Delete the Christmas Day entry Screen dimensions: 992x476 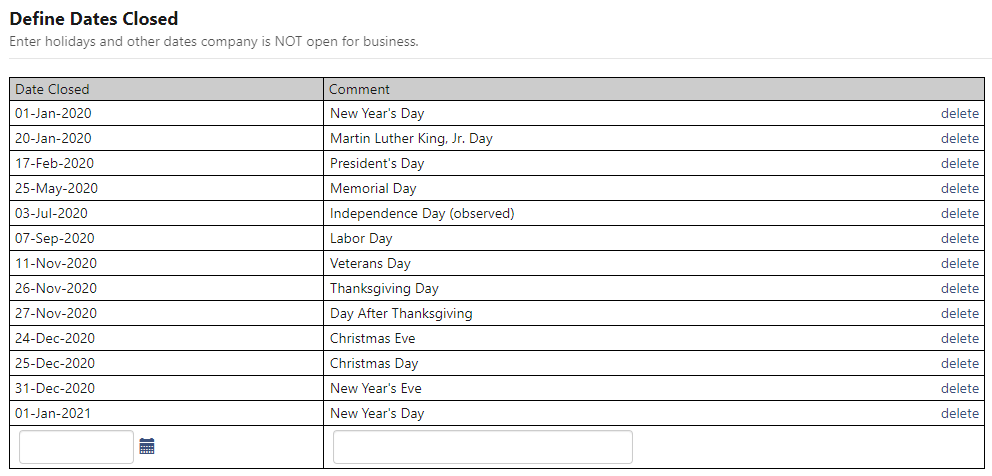coord(959,363)
